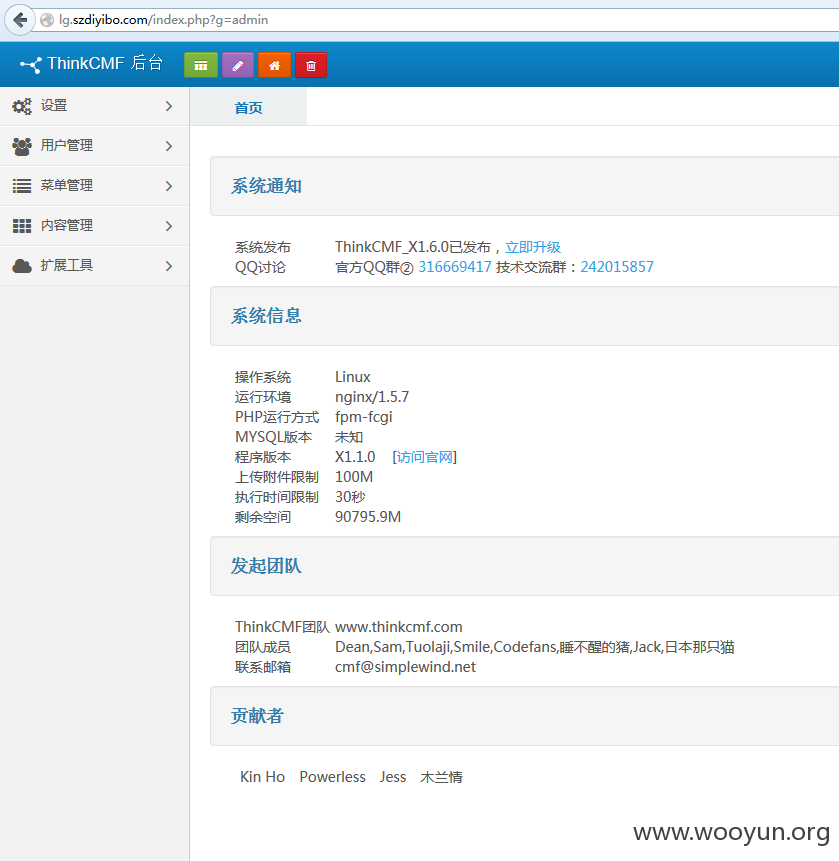Click the ThinkCMF_X1.6.0已发布 notice text
This screenshot has width=839, height=861.
[413, 247]
